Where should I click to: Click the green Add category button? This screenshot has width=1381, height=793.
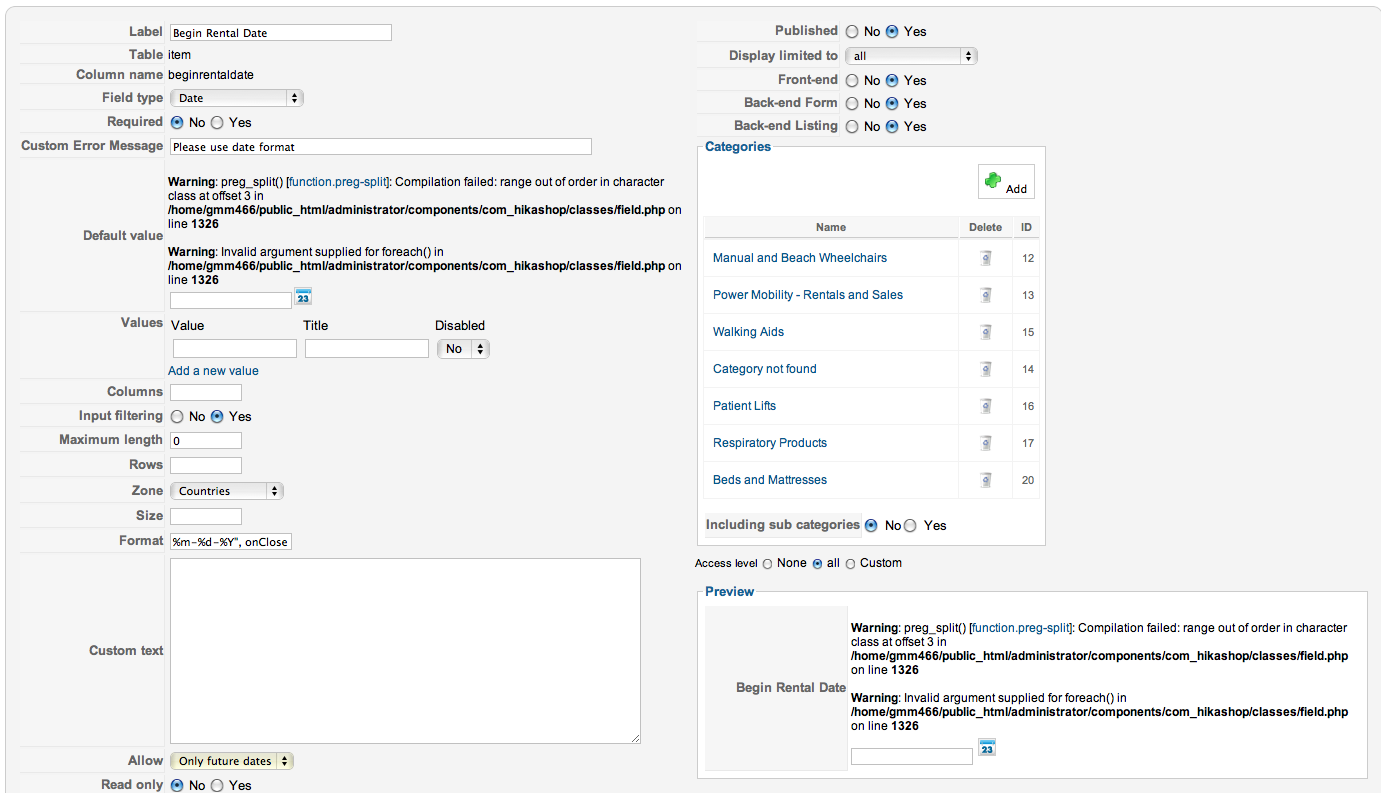pos(1005,182)
